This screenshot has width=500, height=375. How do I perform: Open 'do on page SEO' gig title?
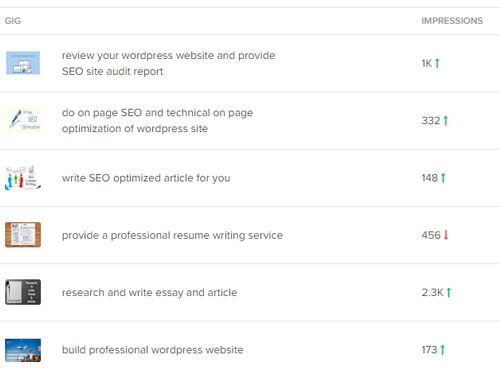click(x=157, y=121)
